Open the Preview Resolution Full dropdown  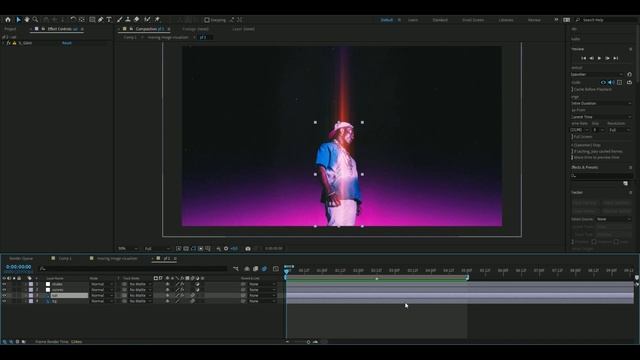(619, 130)
